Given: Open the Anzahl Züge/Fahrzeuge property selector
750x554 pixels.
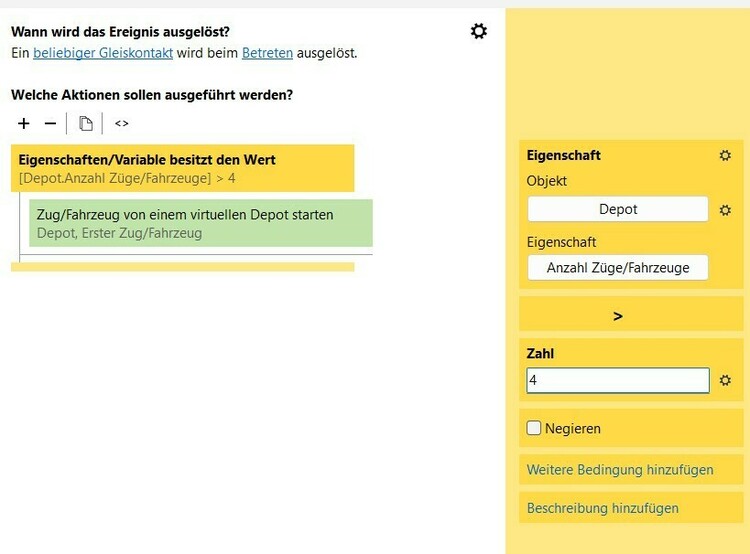Looking at the screenshot, I should (x=618, y=268).
